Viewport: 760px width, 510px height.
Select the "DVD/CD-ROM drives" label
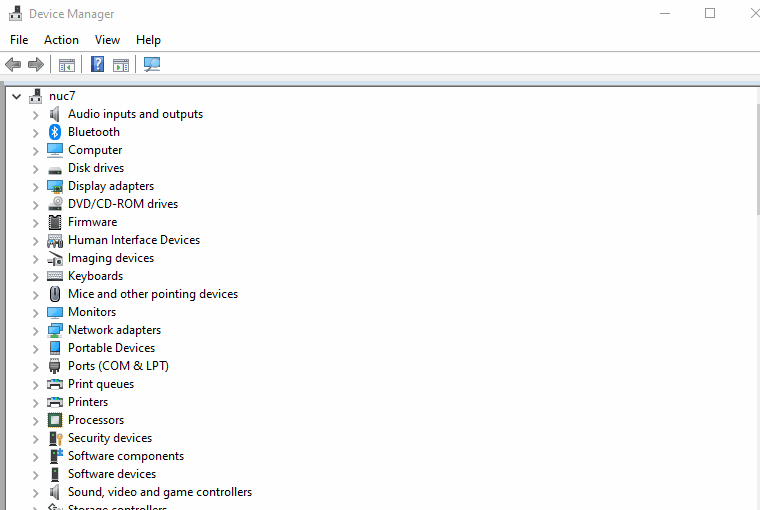coord(123,204)
